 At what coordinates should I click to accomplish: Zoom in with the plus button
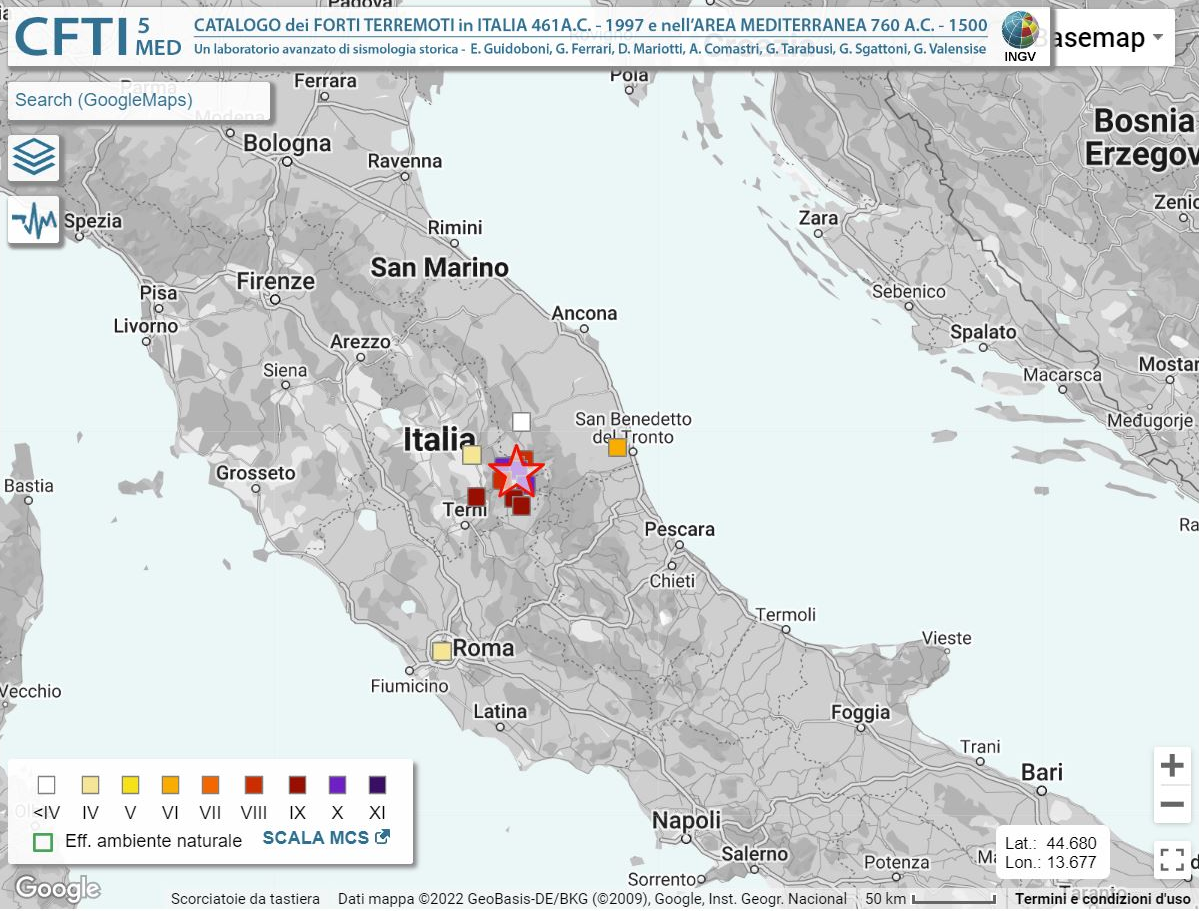(x=1172, y=767)
